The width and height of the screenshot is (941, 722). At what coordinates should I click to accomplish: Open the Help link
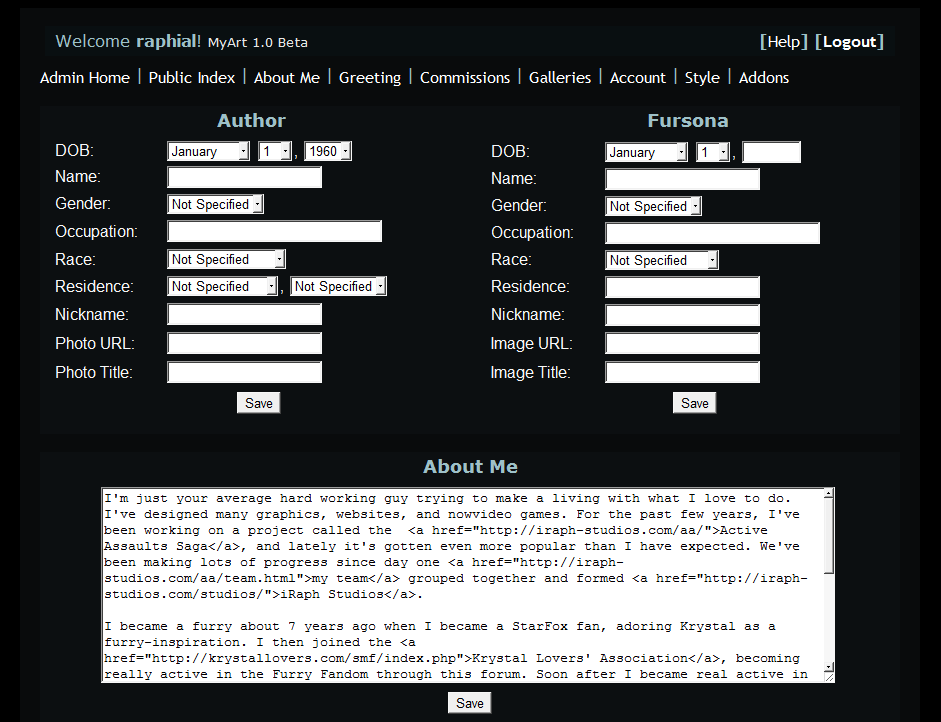pyautogui.click(x=784, y=41)
